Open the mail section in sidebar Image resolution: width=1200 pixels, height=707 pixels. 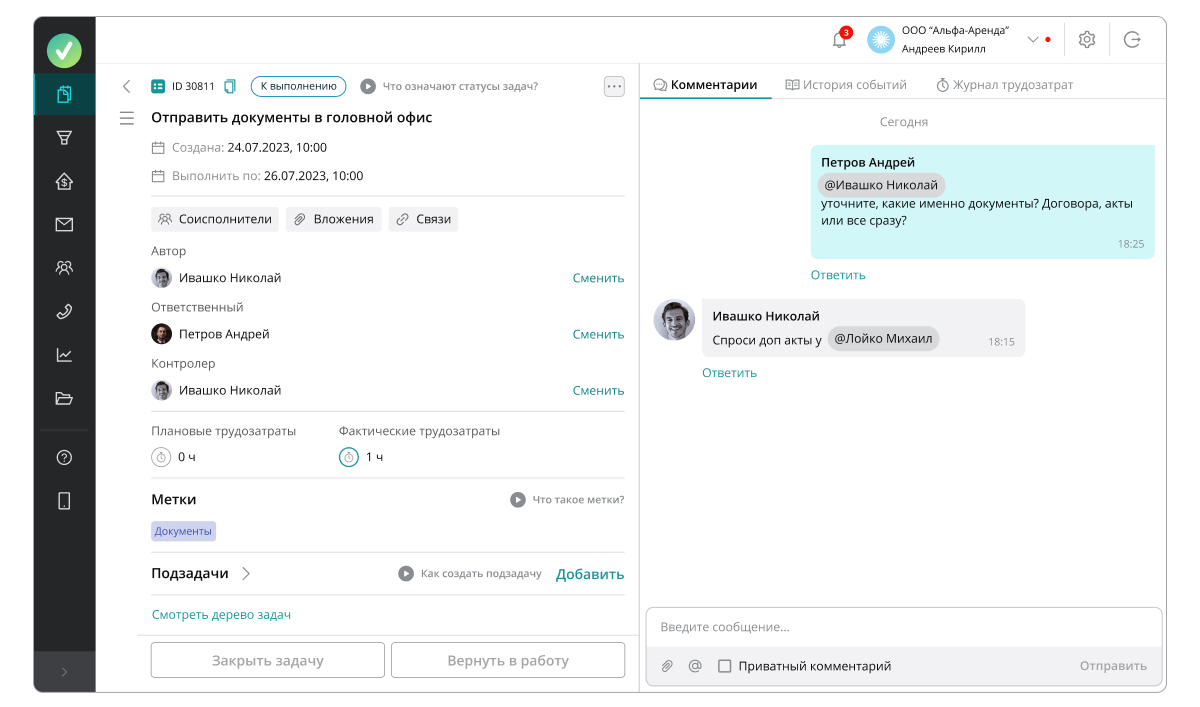[64, 225]
